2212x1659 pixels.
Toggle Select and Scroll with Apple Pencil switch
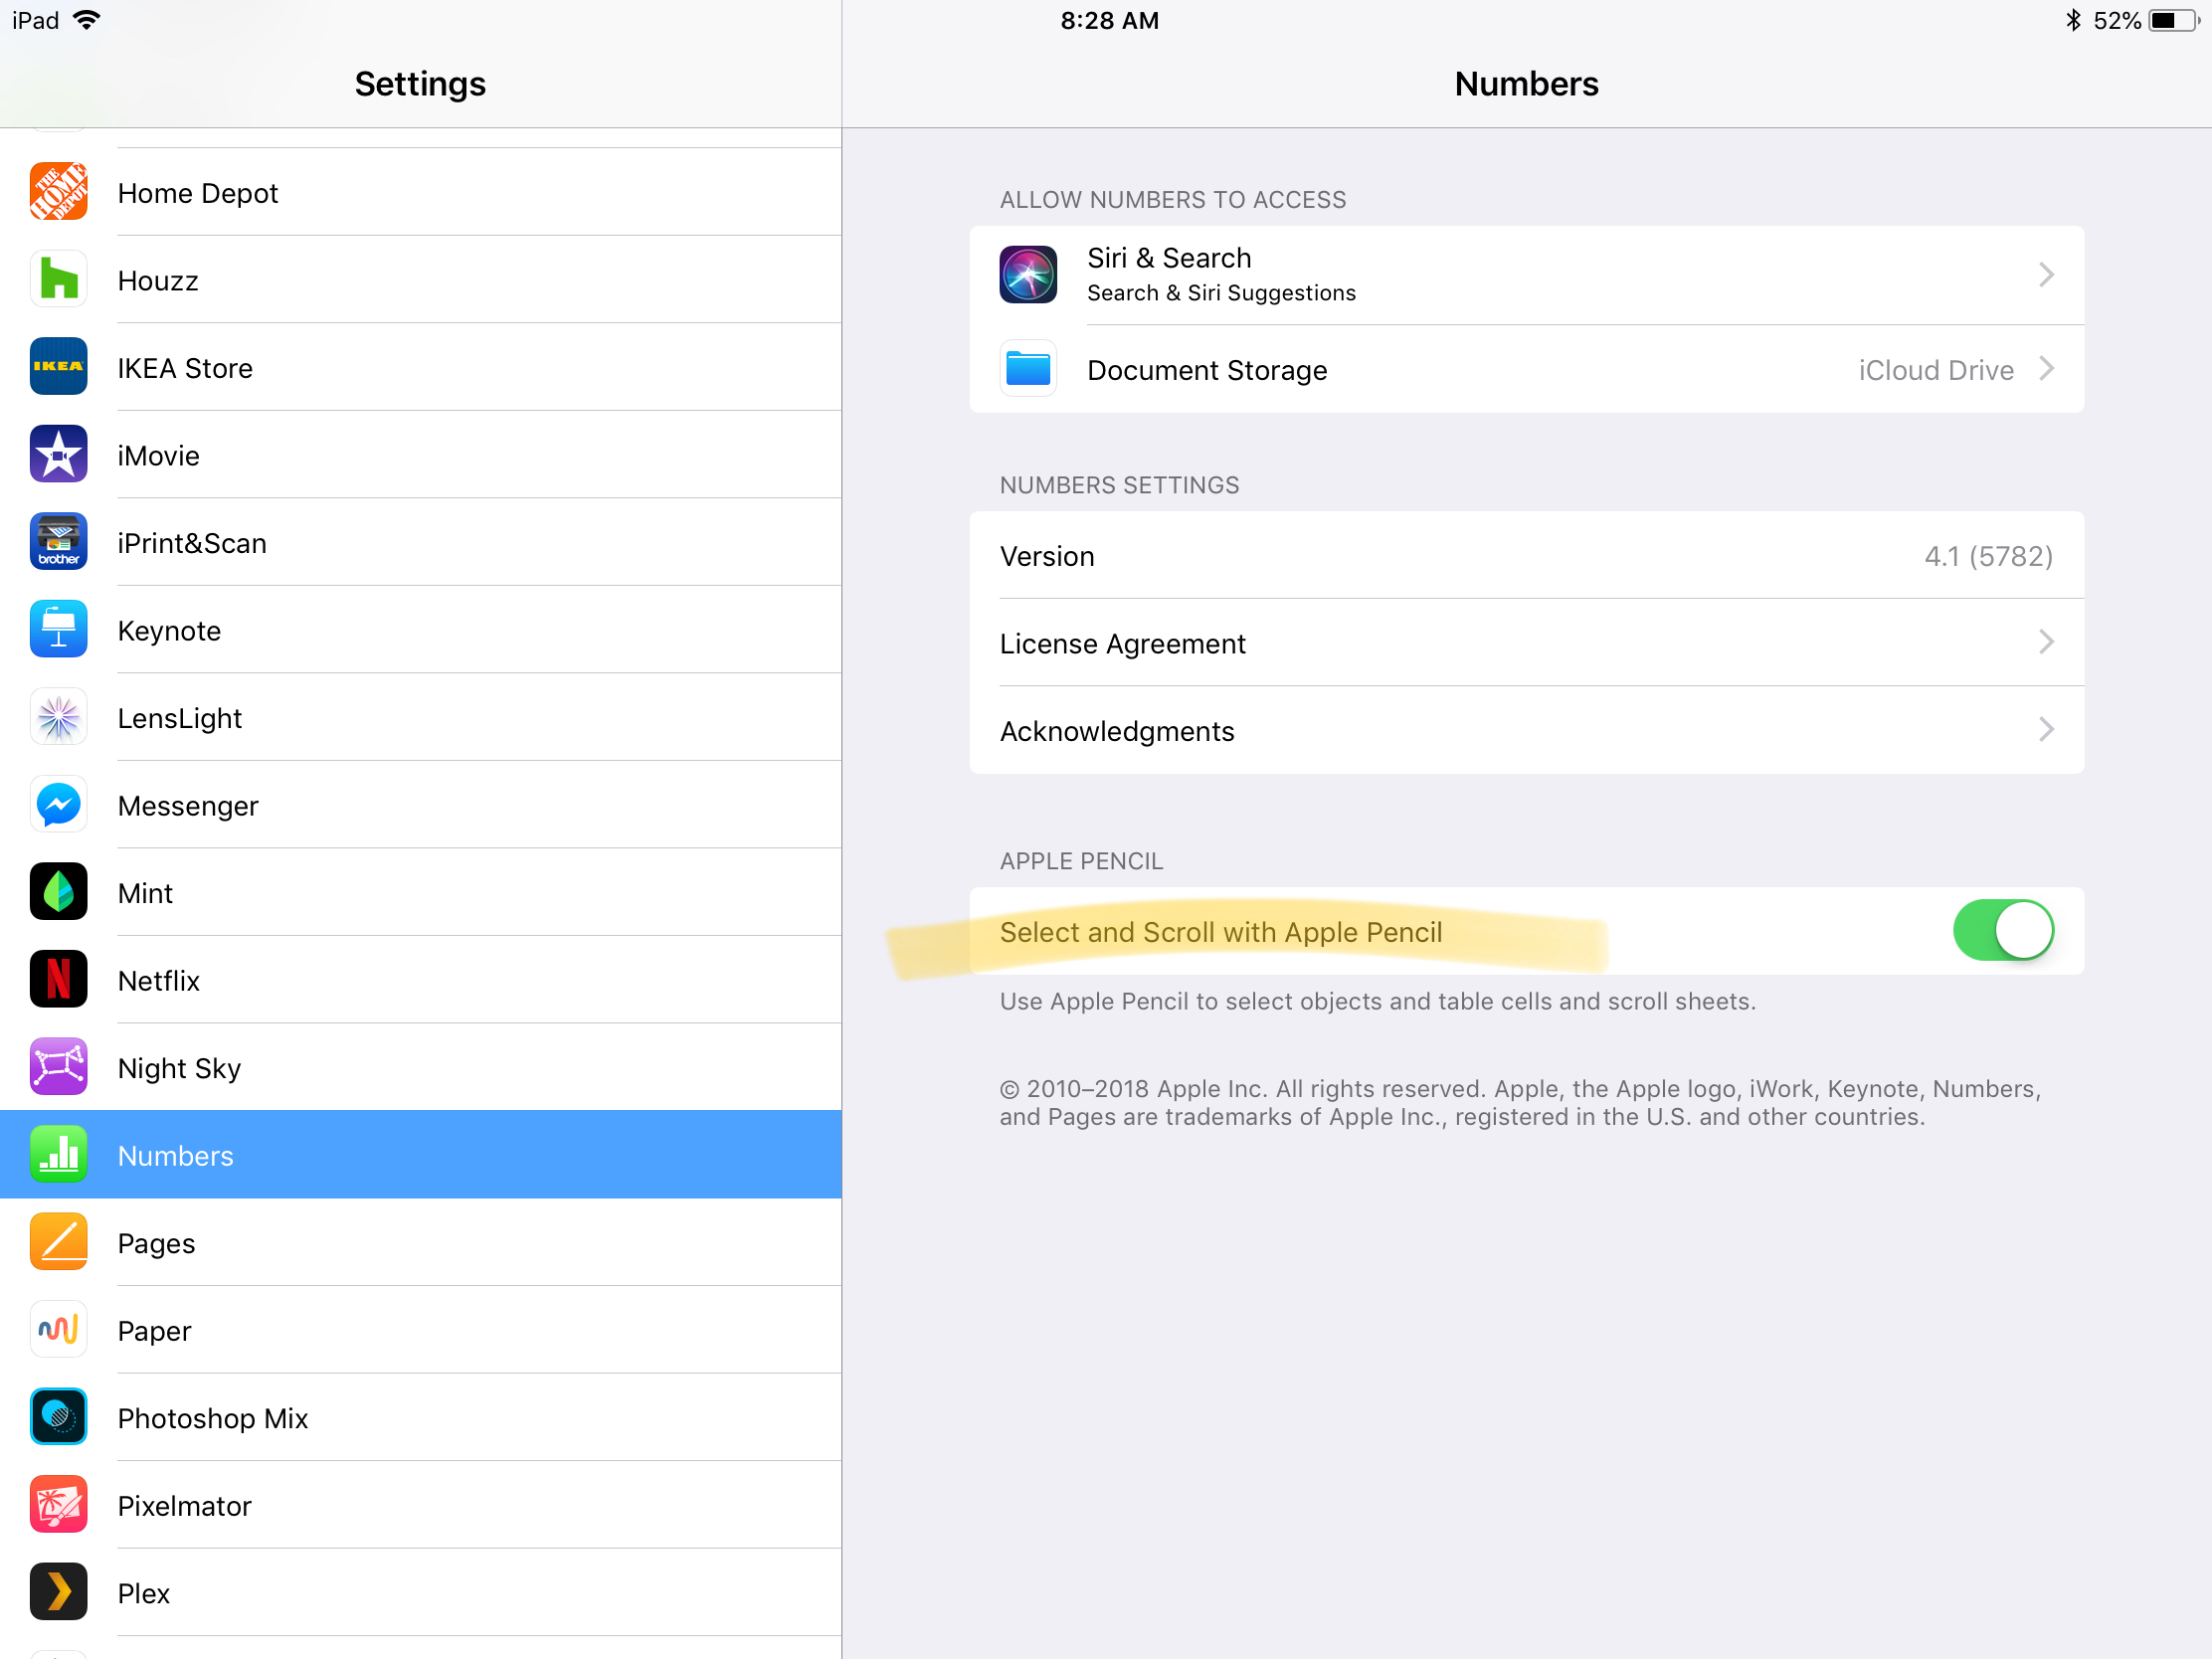(x=2003, y=930)
